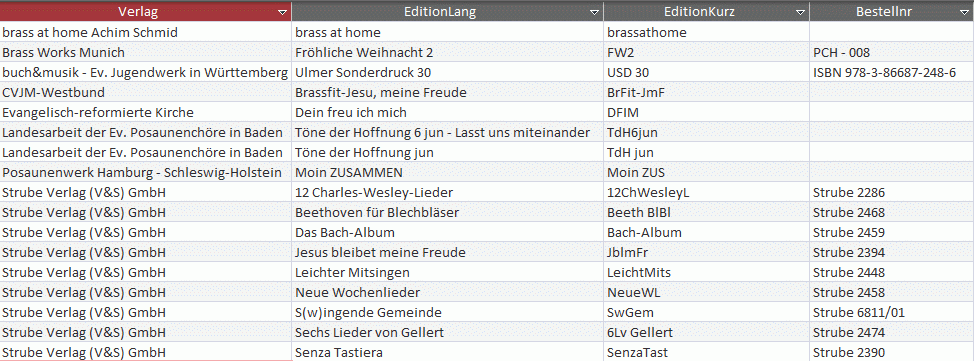Click the 'brass at home Achim Schmid' cell

click(x=145, y=32)
